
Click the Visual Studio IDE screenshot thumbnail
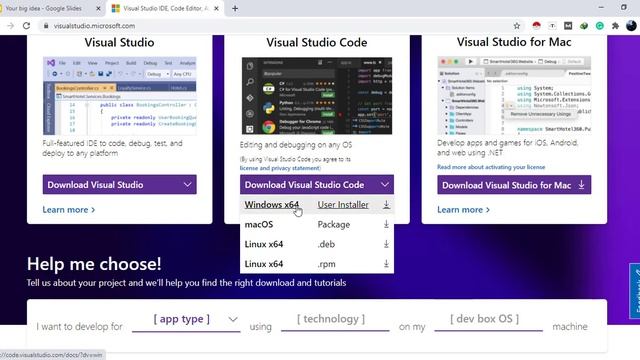120,96
